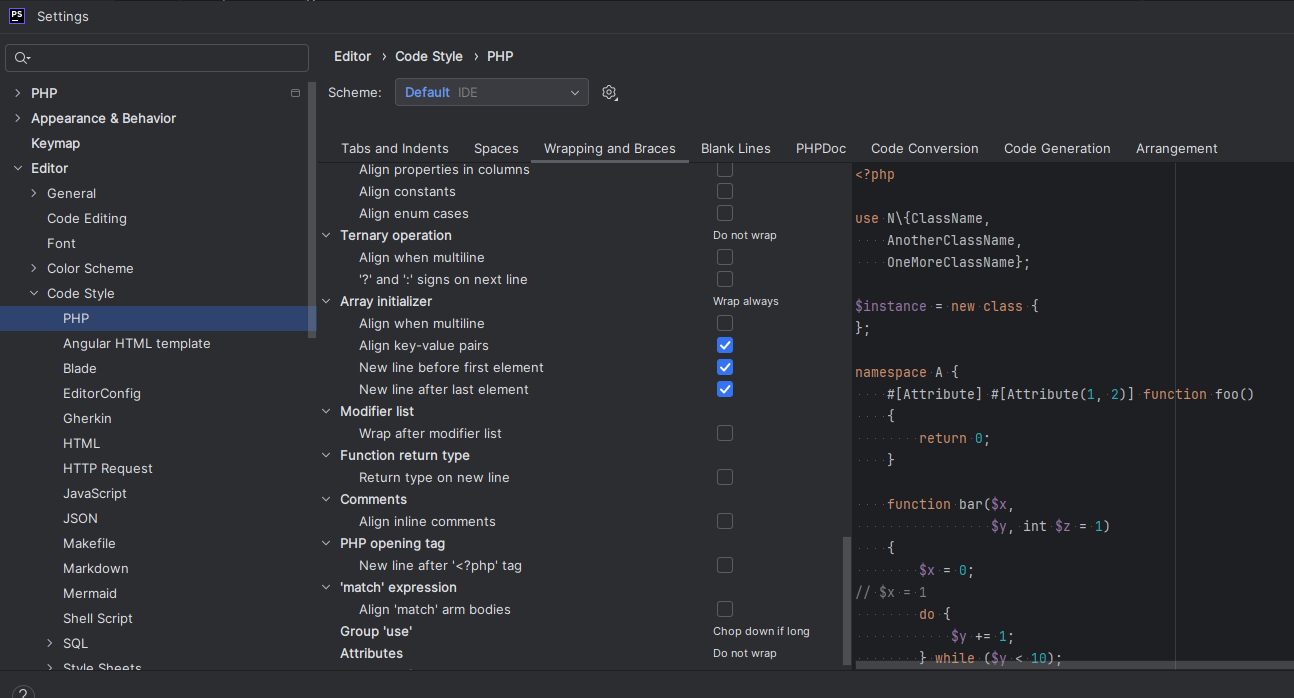Enable Wrap after modifier list checkbox
Image resolution: width=1294 pixels, height=698 pixels.
[725, 433]
